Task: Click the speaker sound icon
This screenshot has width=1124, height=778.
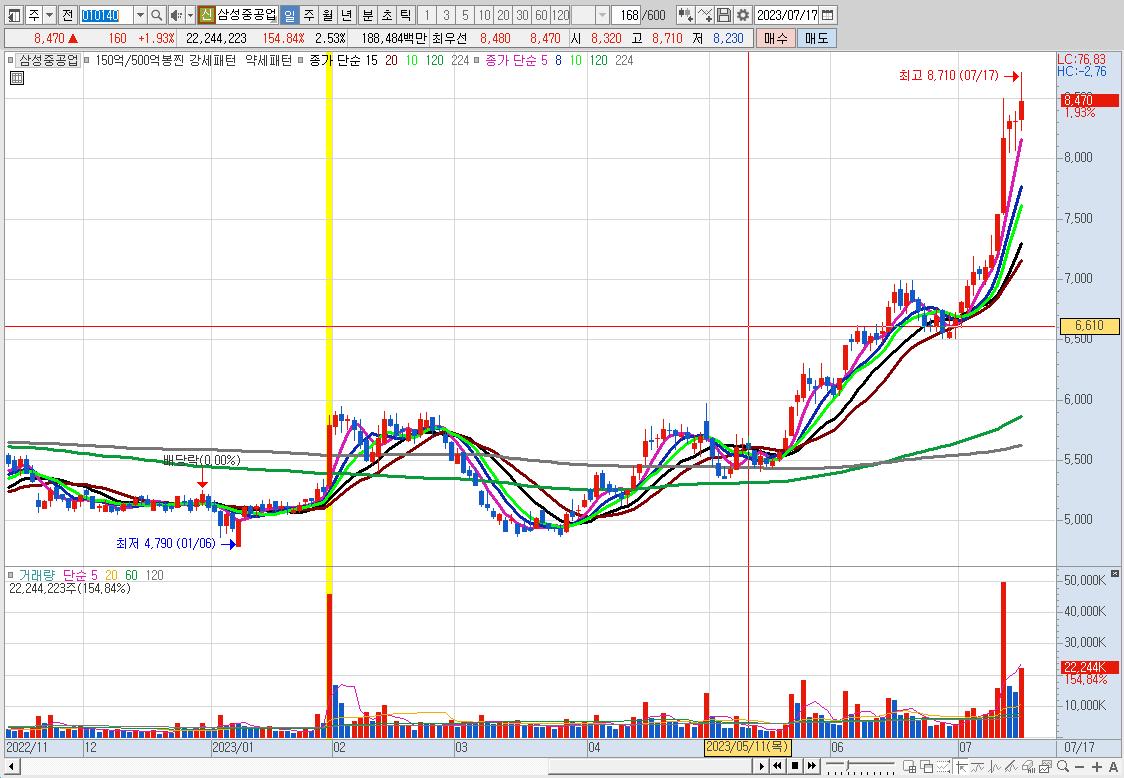Action: 176,14
